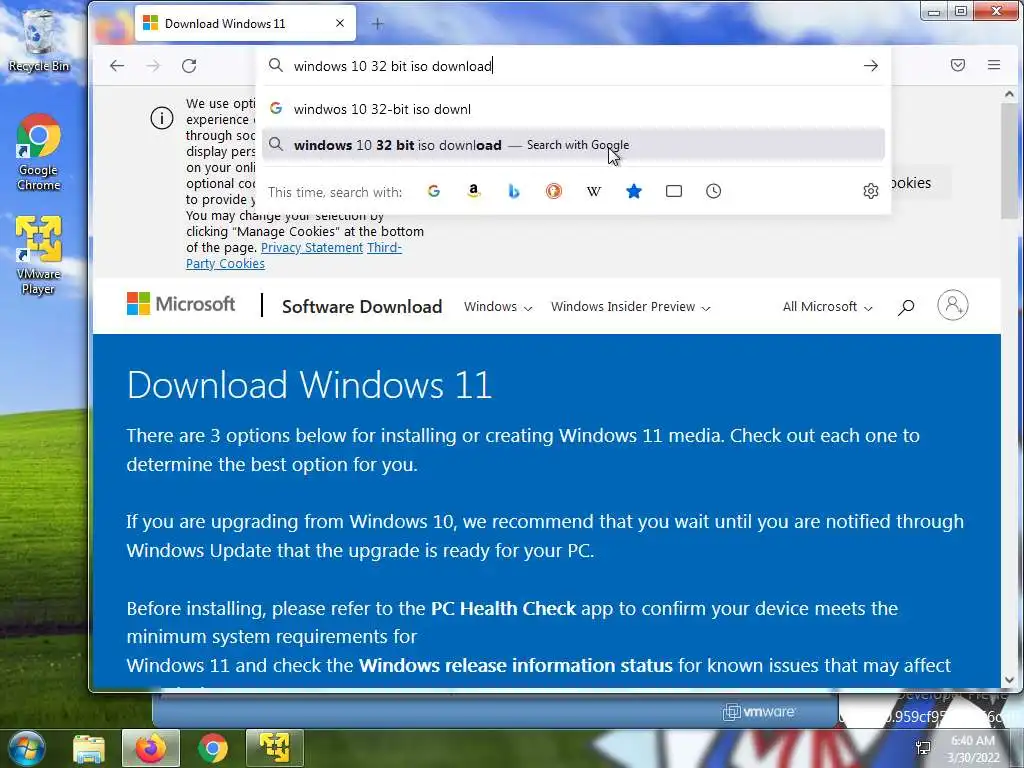Close the Download Windows 11 tab
This screenshot has height=768, width=1024.
[340, 23]
